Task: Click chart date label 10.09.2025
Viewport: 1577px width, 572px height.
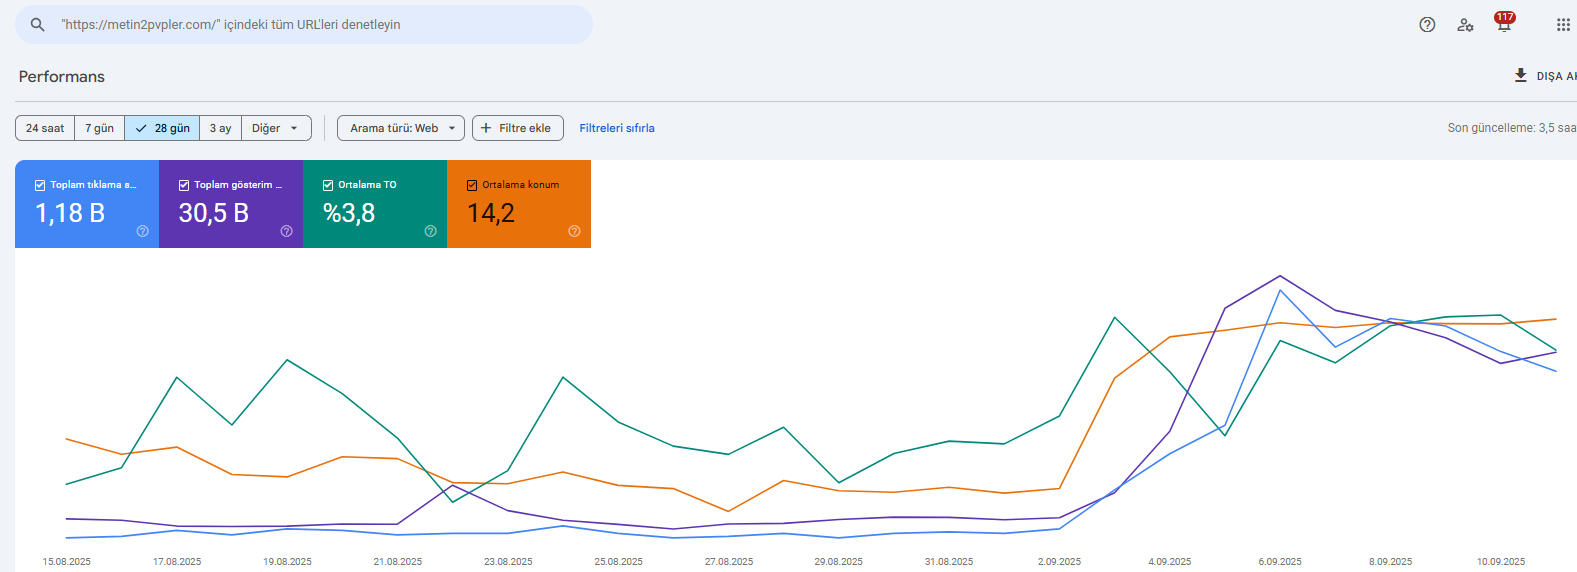Action: (1501, 562)
